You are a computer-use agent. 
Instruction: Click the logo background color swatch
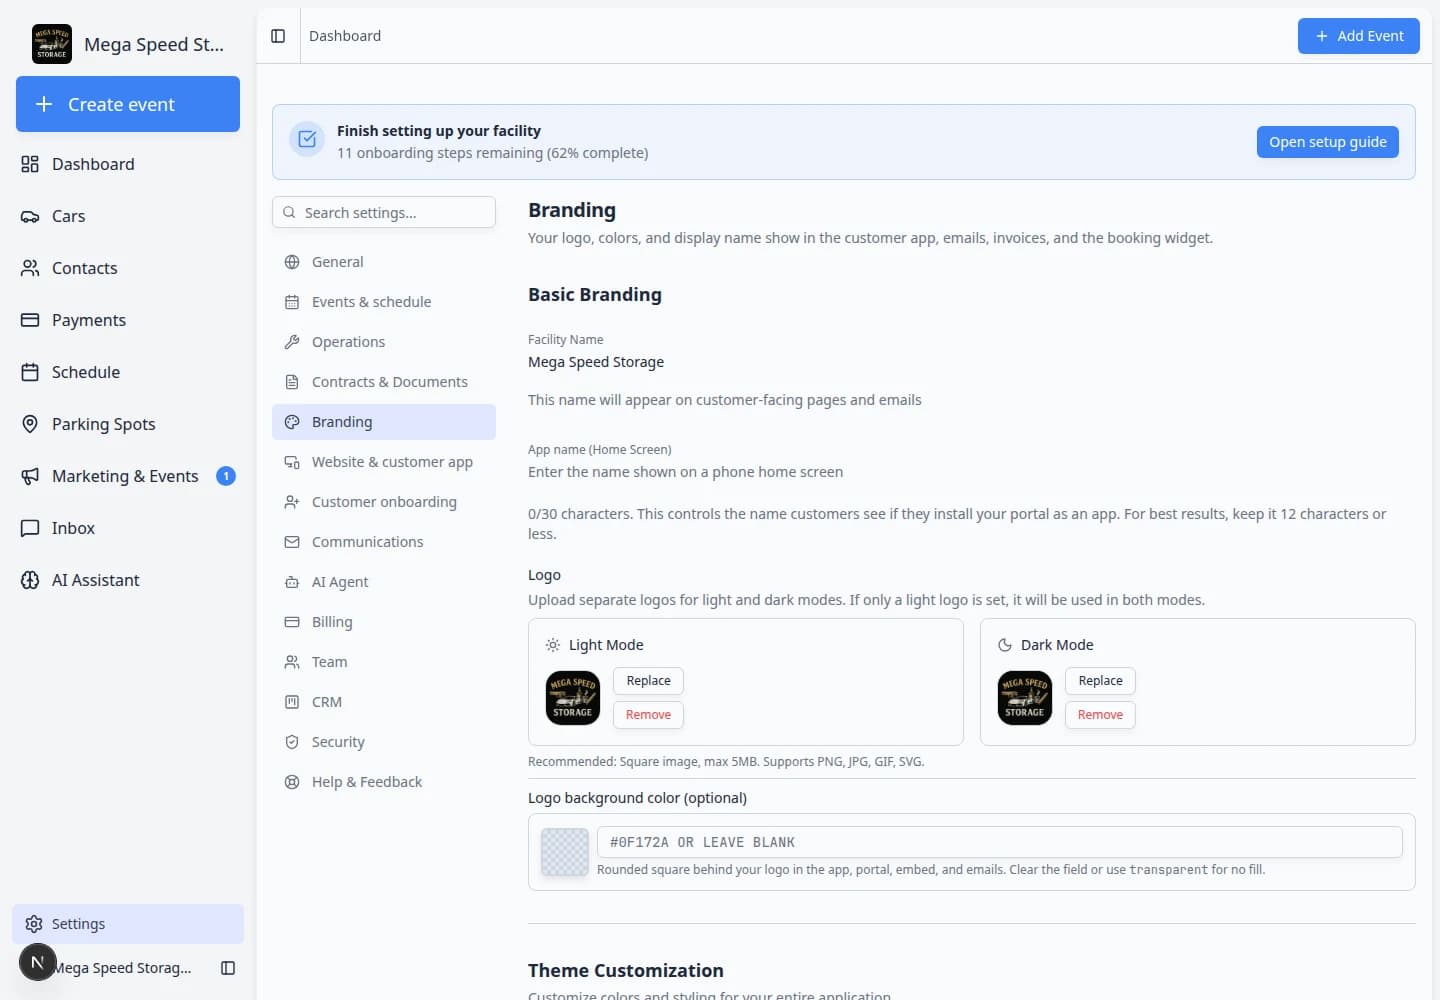565,852
